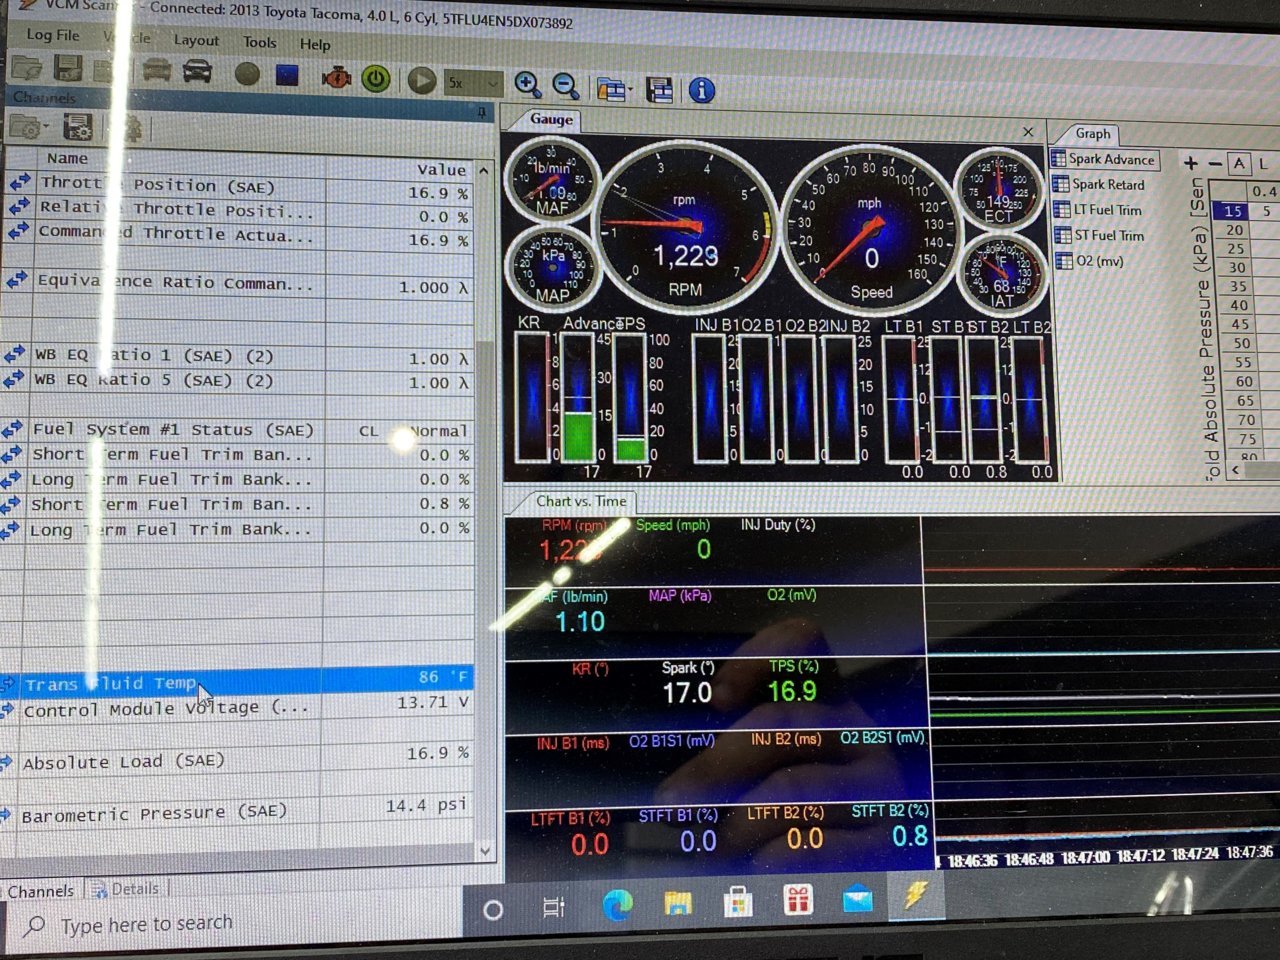Click the blue information icon
1280x960 pixels.
click(x=702, y=90)
